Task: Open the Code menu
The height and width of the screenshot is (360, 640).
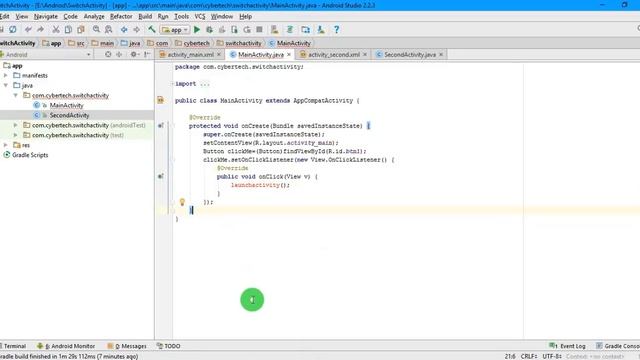Action: pyautogui.click(x=70, y=16)
